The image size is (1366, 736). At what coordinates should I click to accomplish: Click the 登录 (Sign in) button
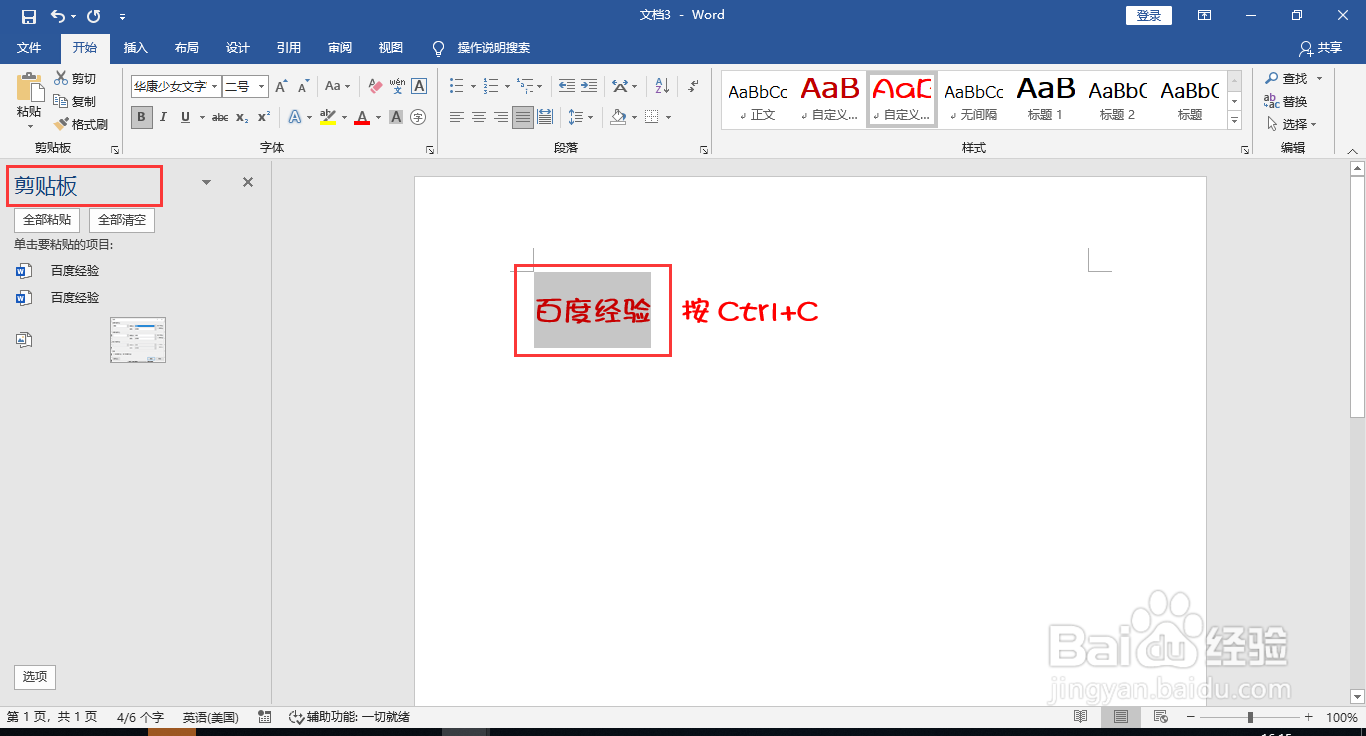pyautogui.click(x=1149, y=15)
